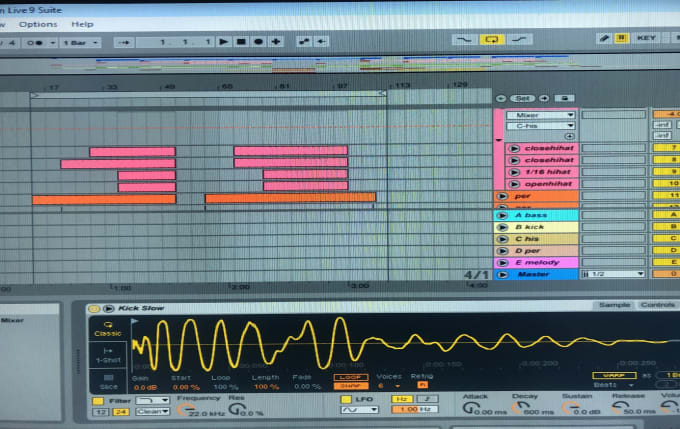Unfold the first closehihat track

pos(514,148)
